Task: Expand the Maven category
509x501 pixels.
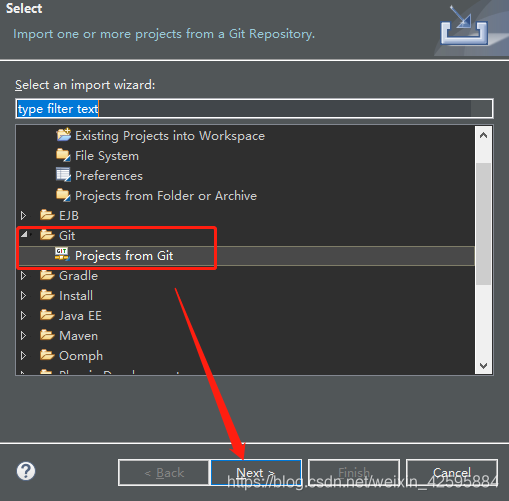Action: tap(23, 336)
